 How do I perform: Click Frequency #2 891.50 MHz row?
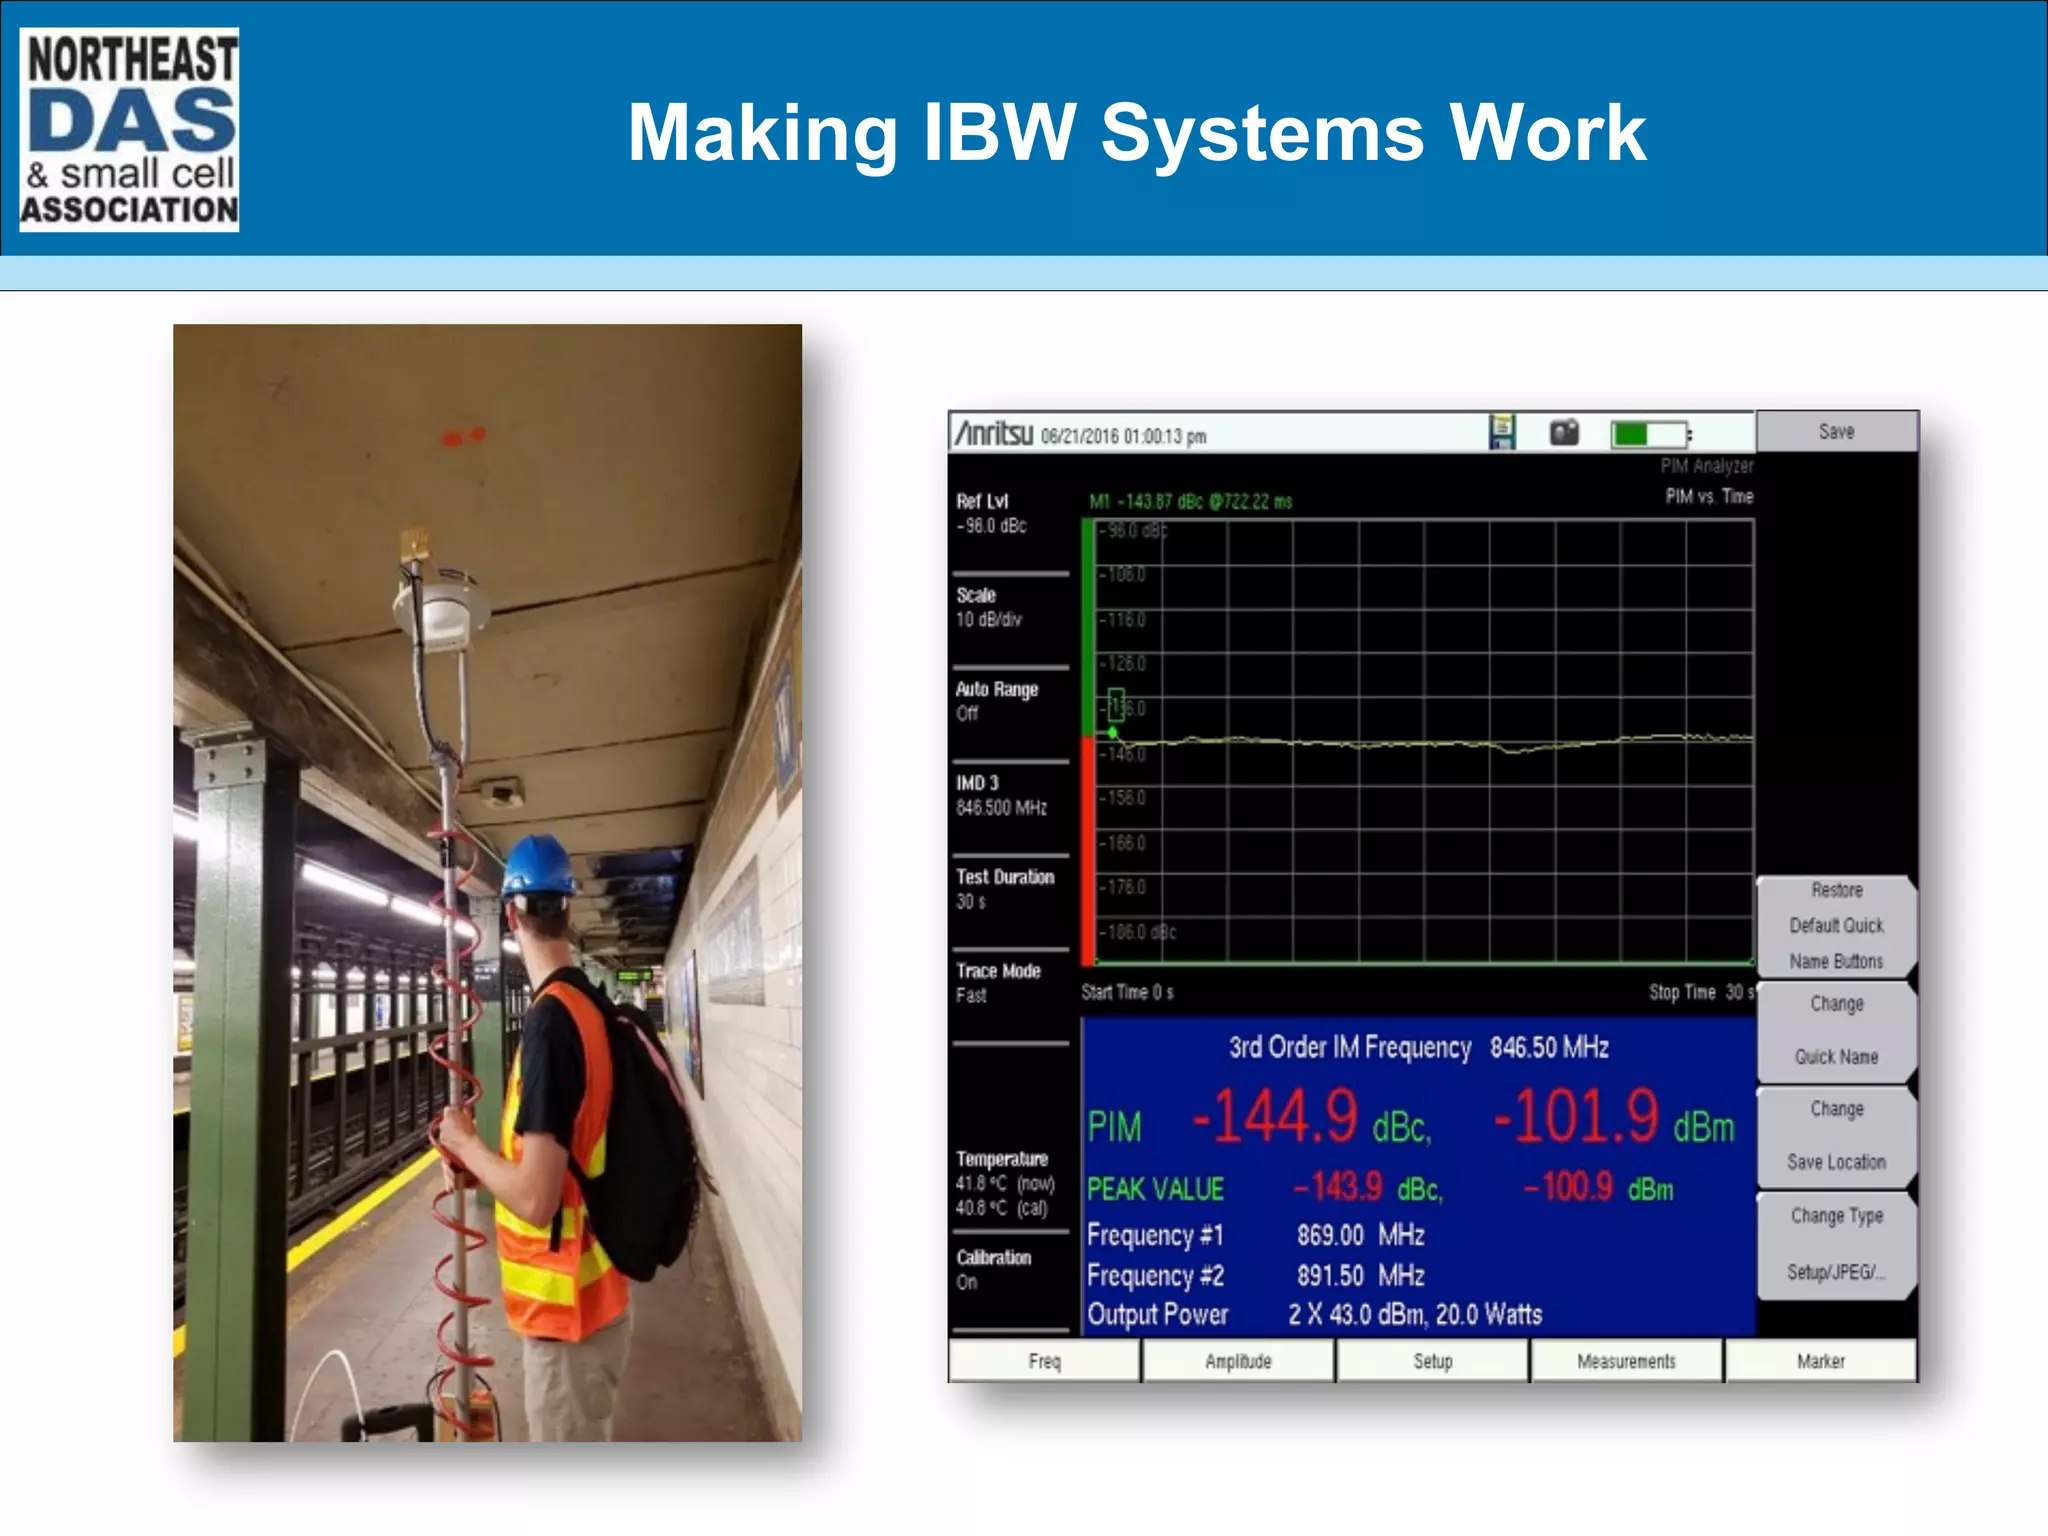(1256, 1276)
